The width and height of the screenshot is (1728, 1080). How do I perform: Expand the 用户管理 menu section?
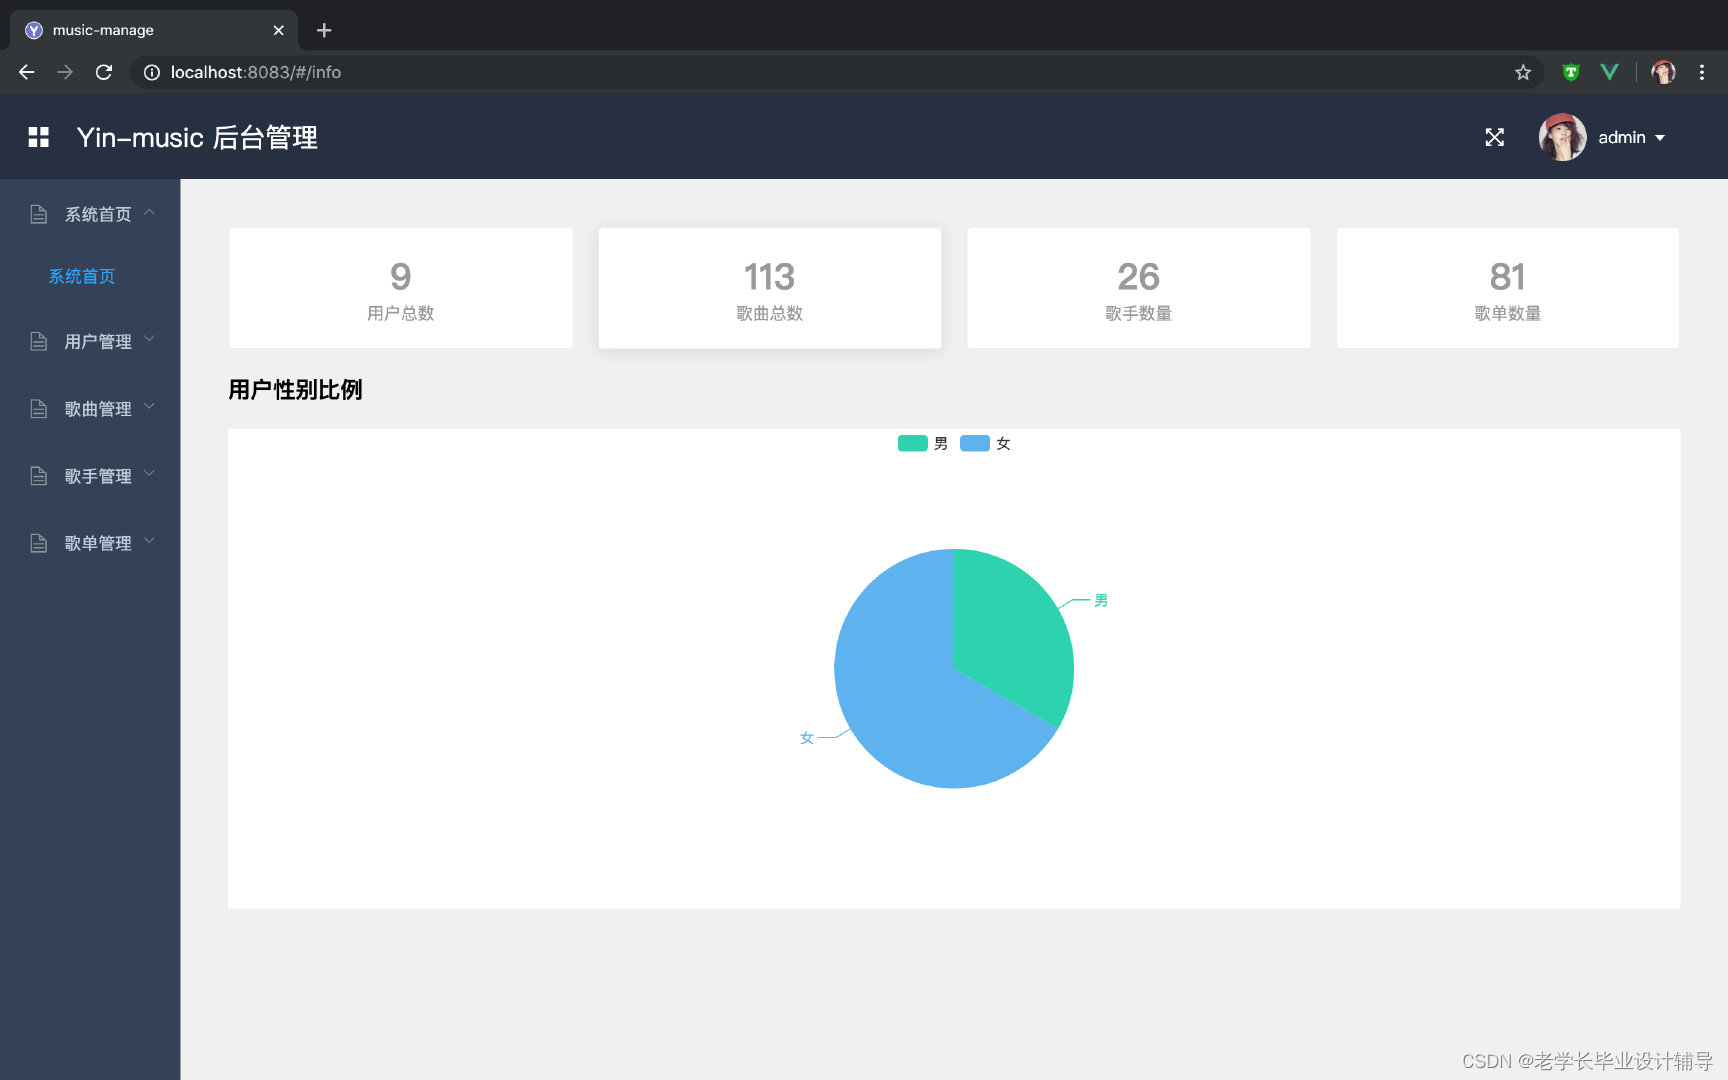pos(96,341)
